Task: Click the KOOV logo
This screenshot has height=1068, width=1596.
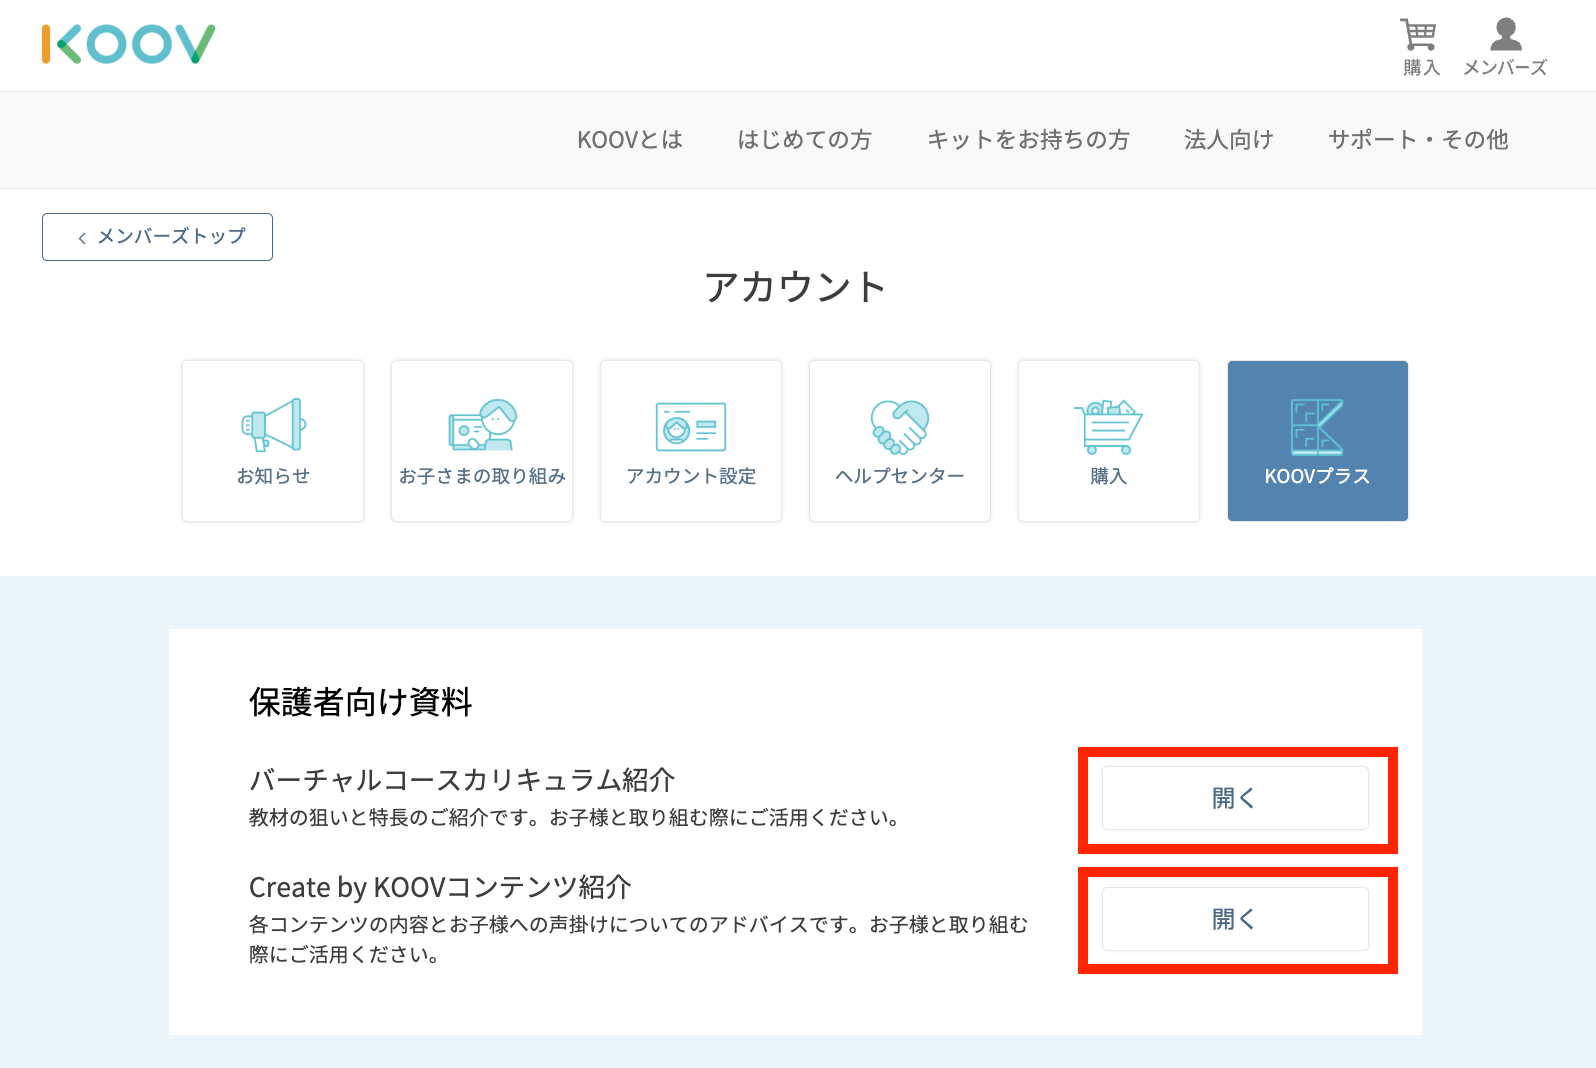Action: 128,45
